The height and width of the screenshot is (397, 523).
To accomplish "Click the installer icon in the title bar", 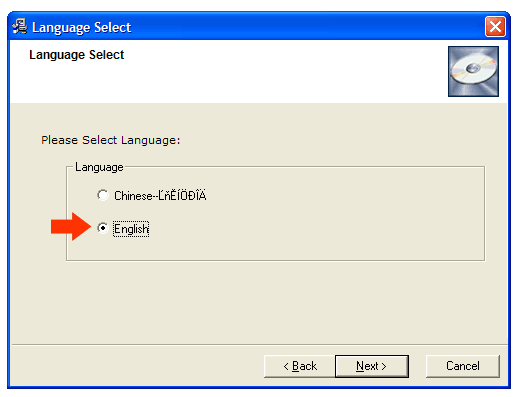I will pos(20,27).
